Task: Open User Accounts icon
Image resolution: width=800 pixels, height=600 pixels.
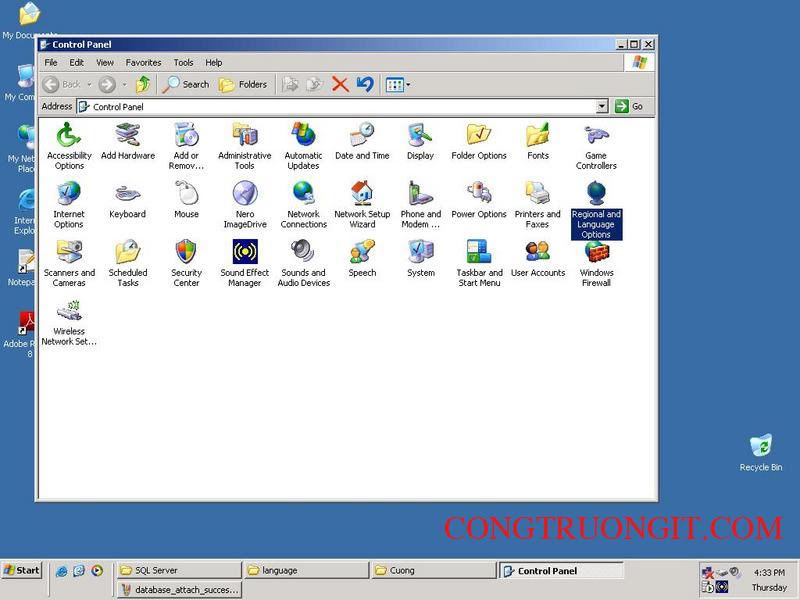Action: (538, 258)
